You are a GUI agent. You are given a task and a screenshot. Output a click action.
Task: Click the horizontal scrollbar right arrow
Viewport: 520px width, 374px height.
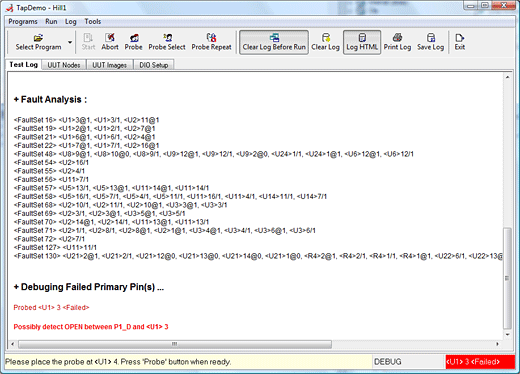497,344
